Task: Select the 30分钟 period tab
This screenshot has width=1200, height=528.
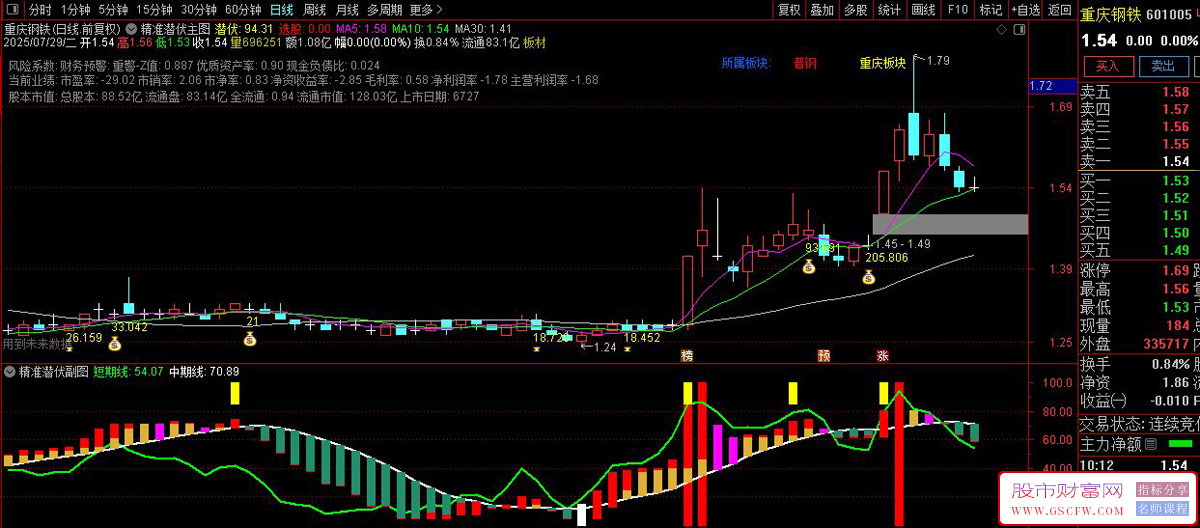Action: [x=199, y=9]
